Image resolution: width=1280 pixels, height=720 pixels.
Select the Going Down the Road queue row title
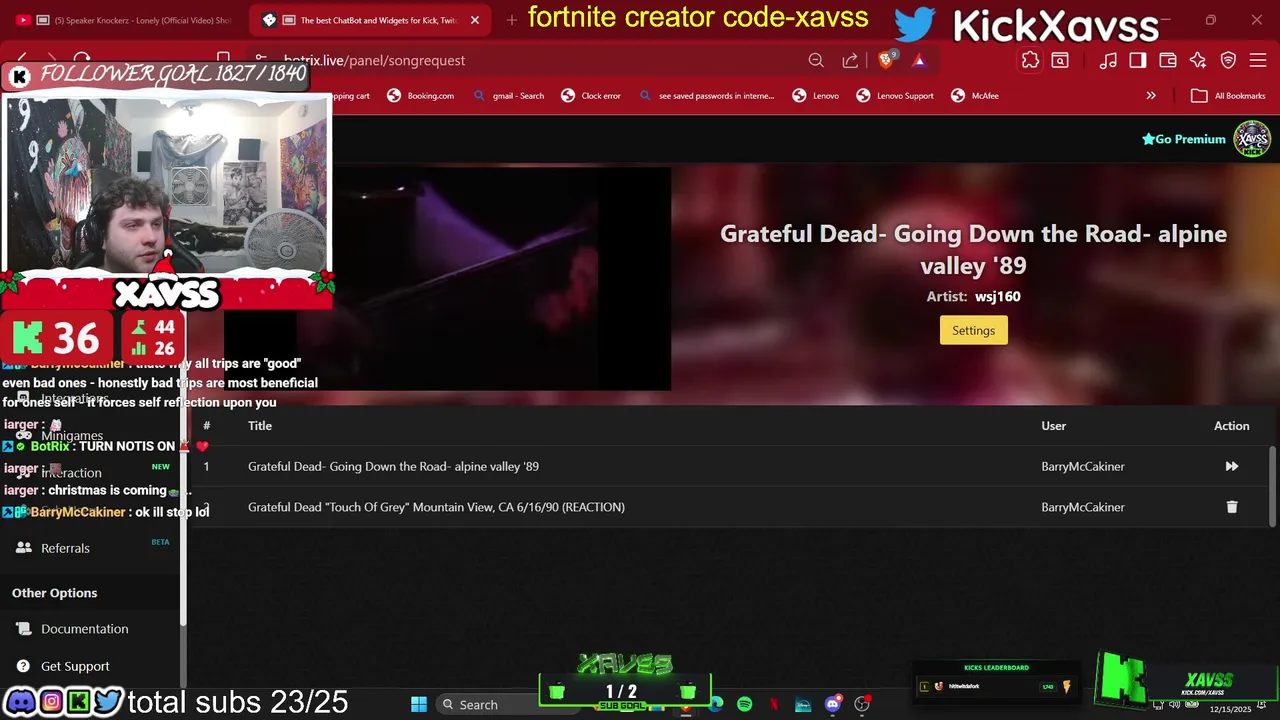click(x=393, y=466)
